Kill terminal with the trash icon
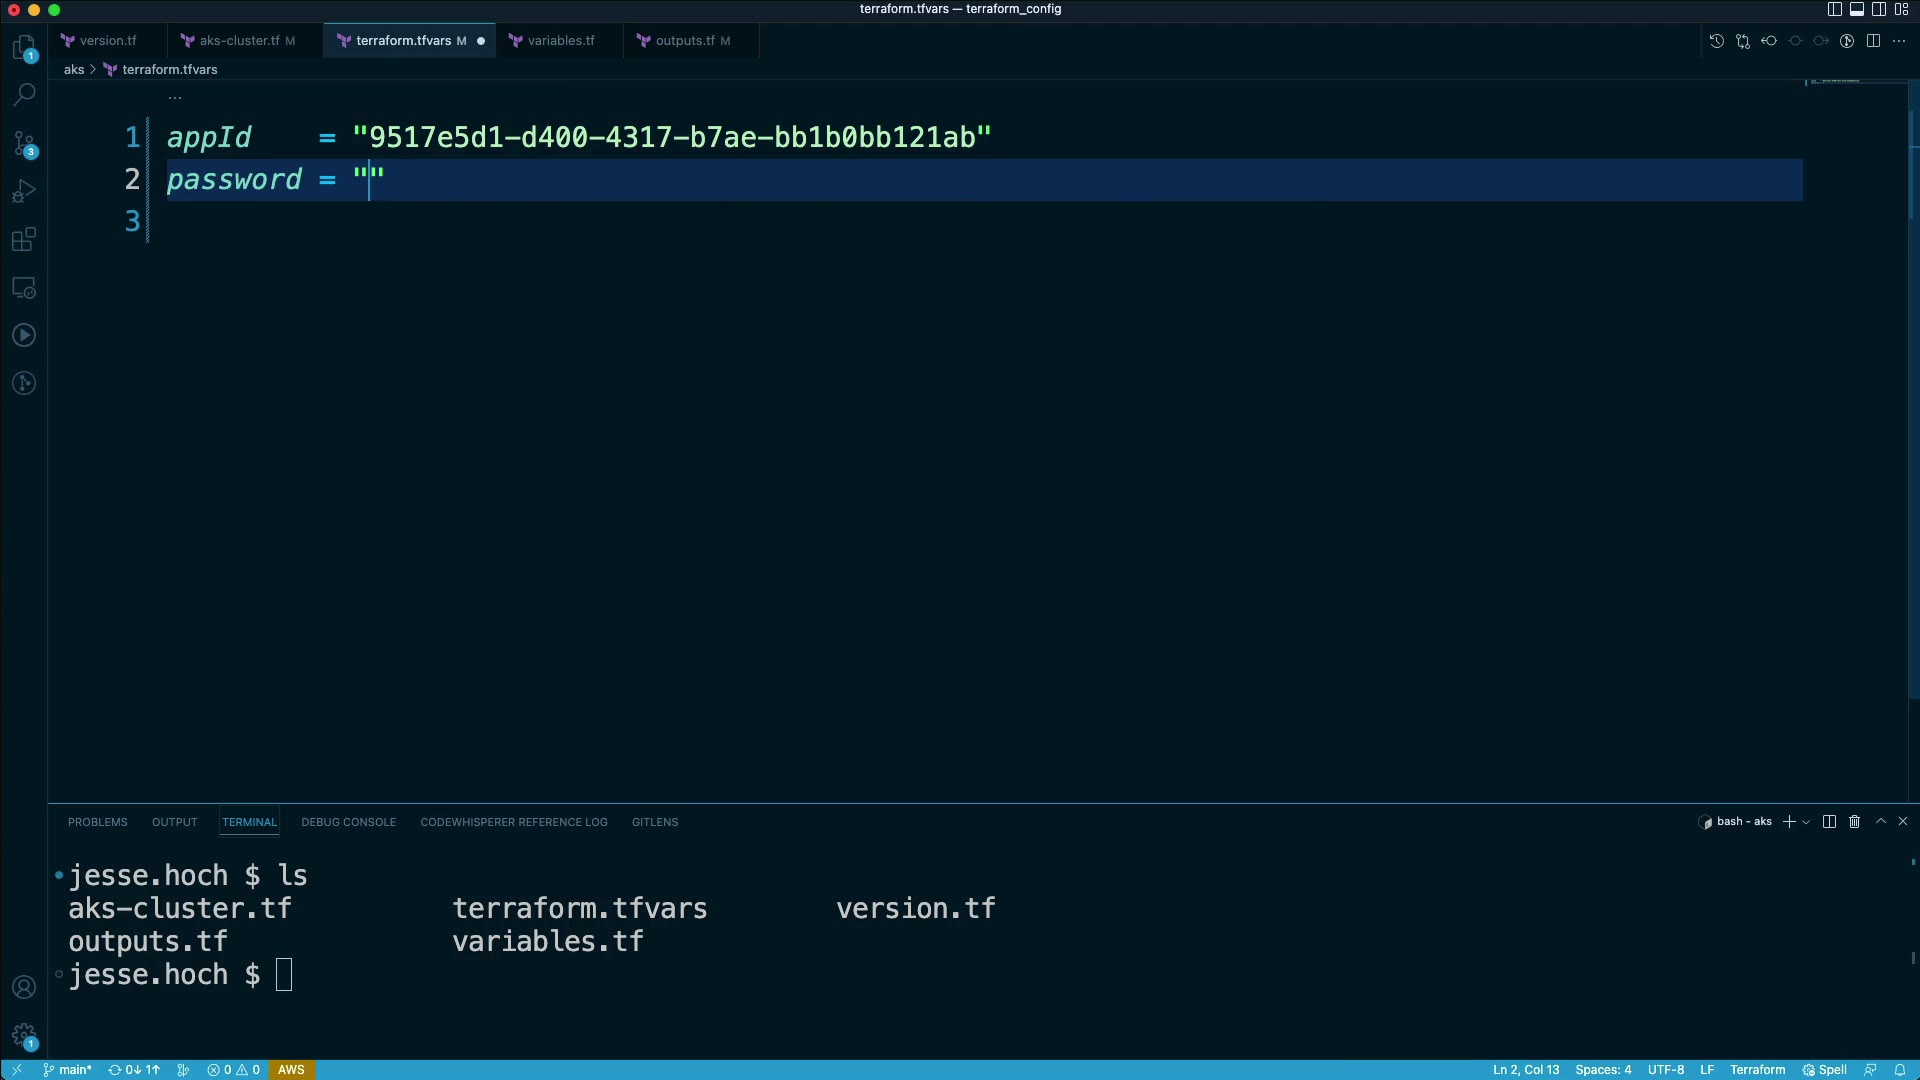The height and width of the screenshot is (1080, 1920). 1854,822
